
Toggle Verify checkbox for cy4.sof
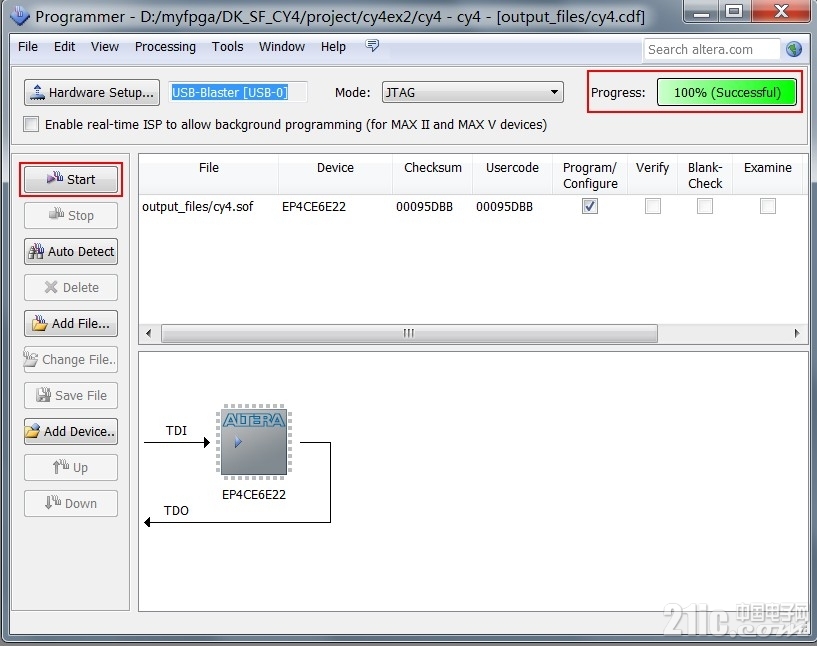click(653, 206)
